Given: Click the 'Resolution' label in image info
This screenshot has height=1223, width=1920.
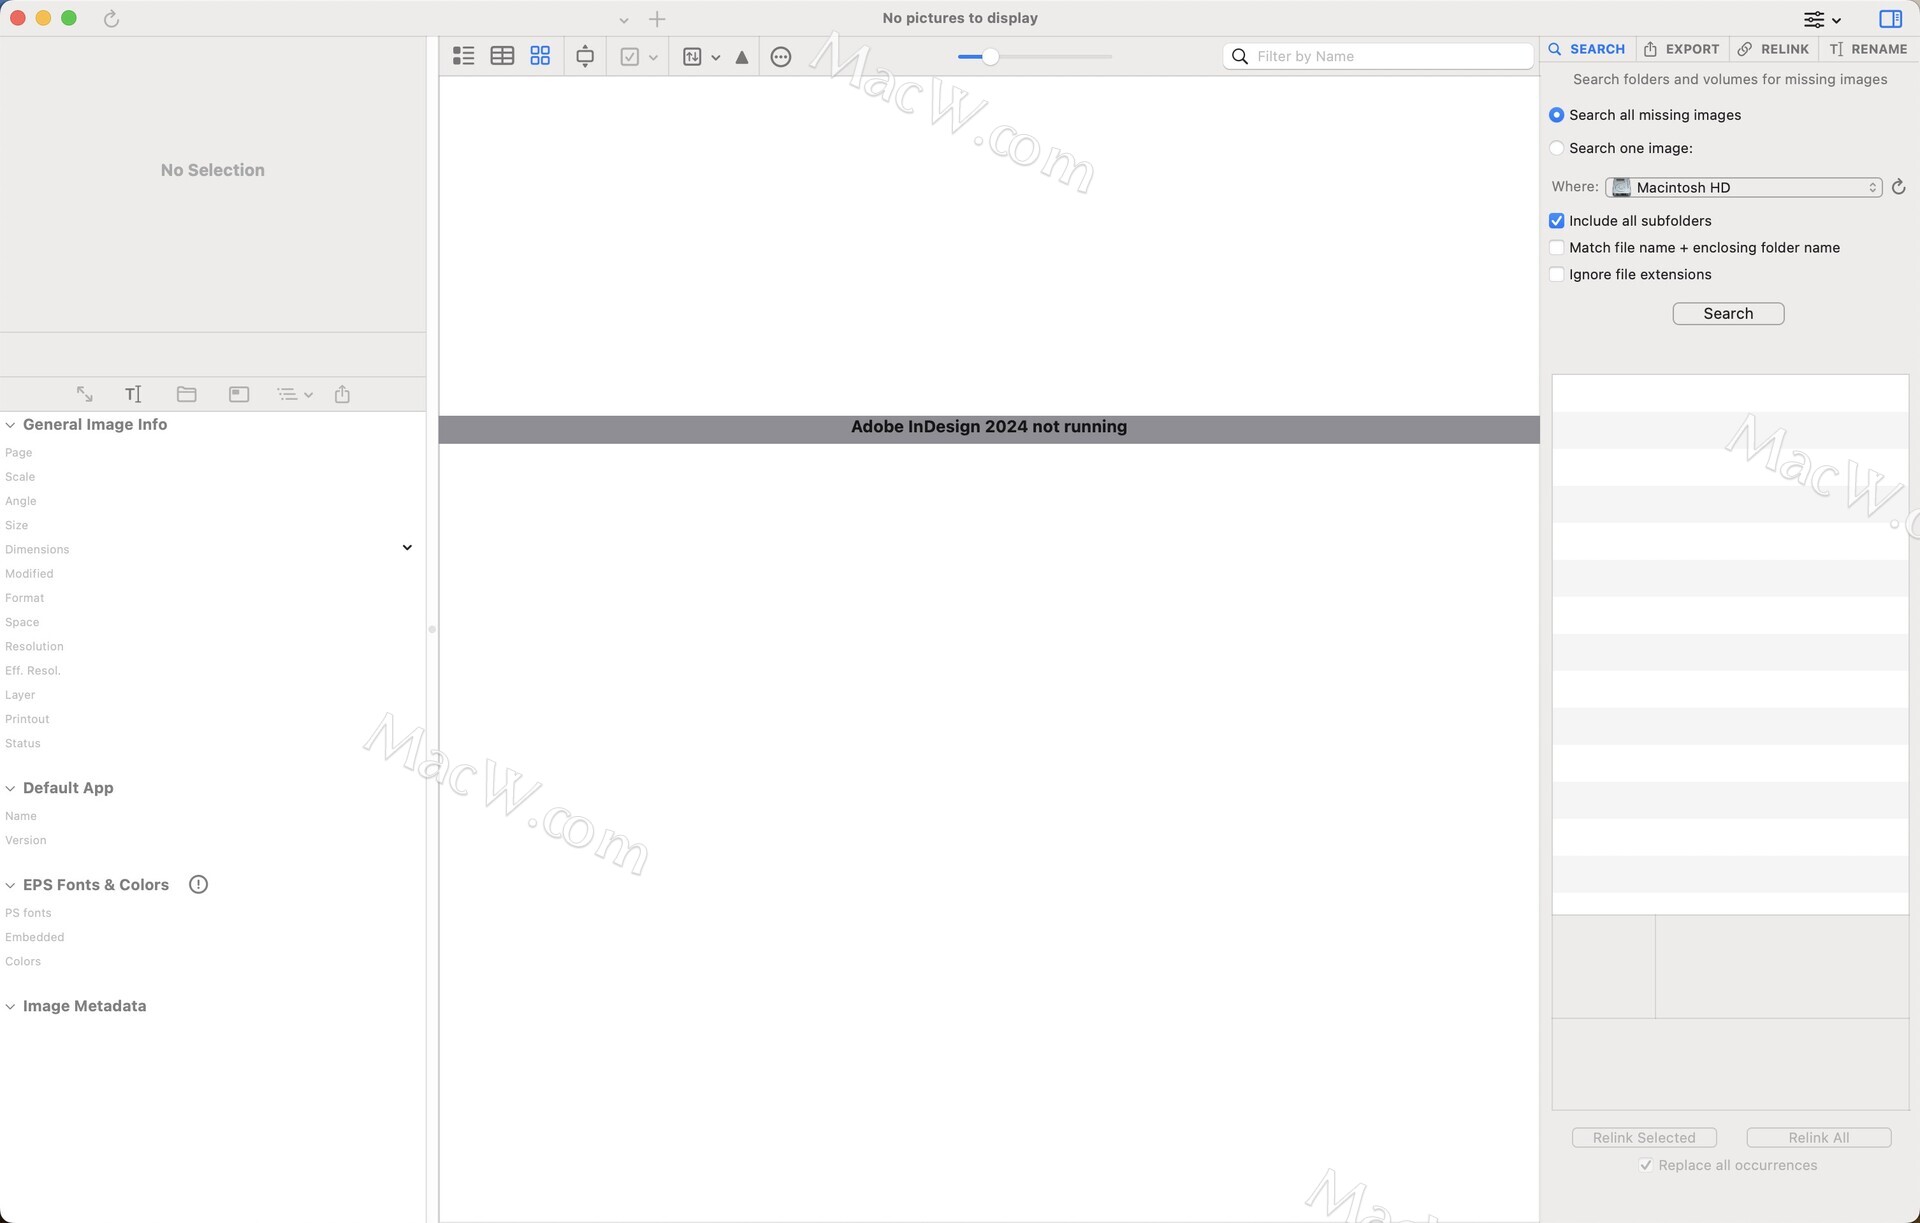Looking at the screenshot, I should [x=34, y=646].
